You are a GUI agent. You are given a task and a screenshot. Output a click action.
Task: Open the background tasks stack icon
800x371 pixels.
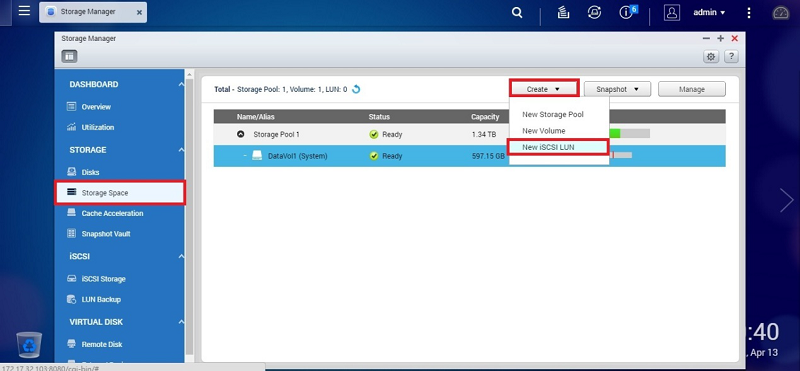tap(563, 13)
